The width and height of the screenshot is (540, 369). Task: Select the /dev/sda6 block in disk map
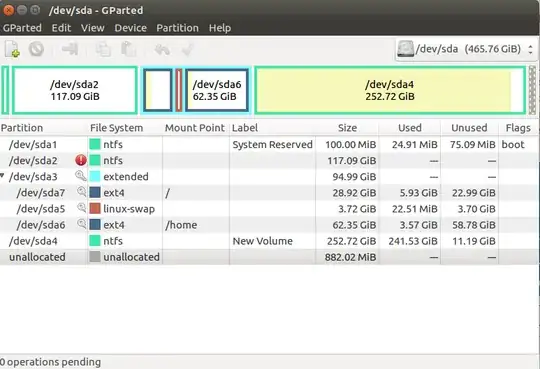[x=217, y=90]
